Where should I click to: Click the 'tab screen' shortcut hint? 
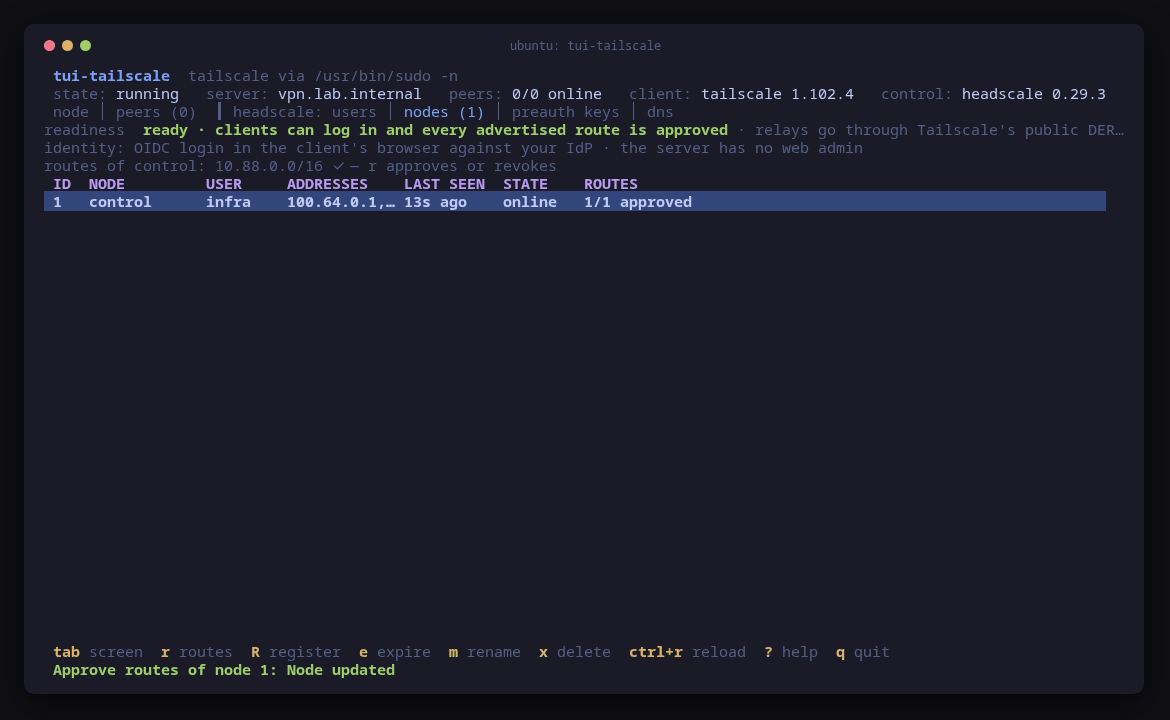[98, 652]
